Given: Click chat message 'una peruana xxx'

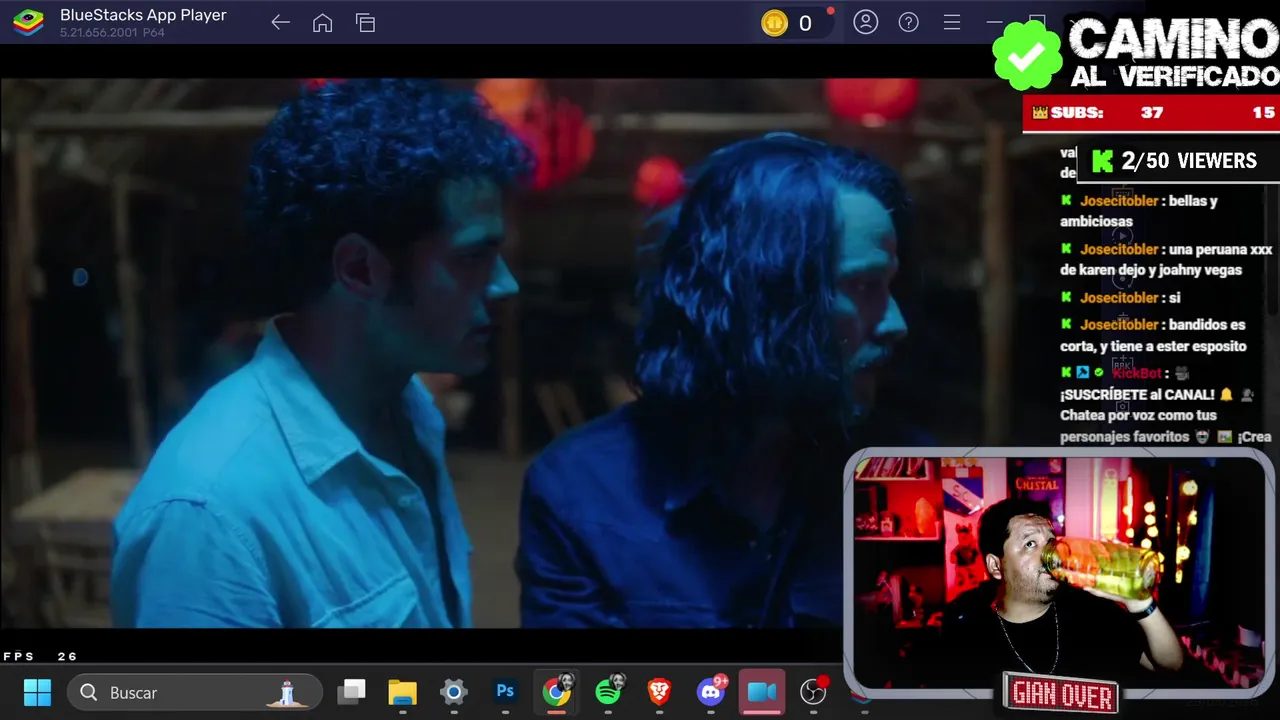Looking at the screenshot, I should [x=1166, y=259].
